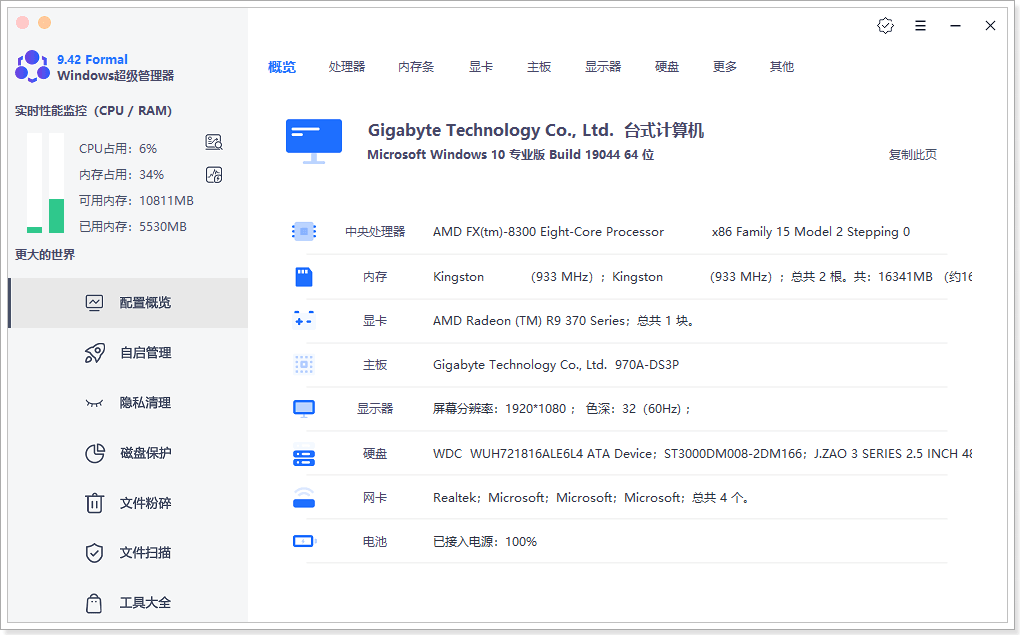
Task: Open the 硬盘 tab
Action: [x=667, y=66]
